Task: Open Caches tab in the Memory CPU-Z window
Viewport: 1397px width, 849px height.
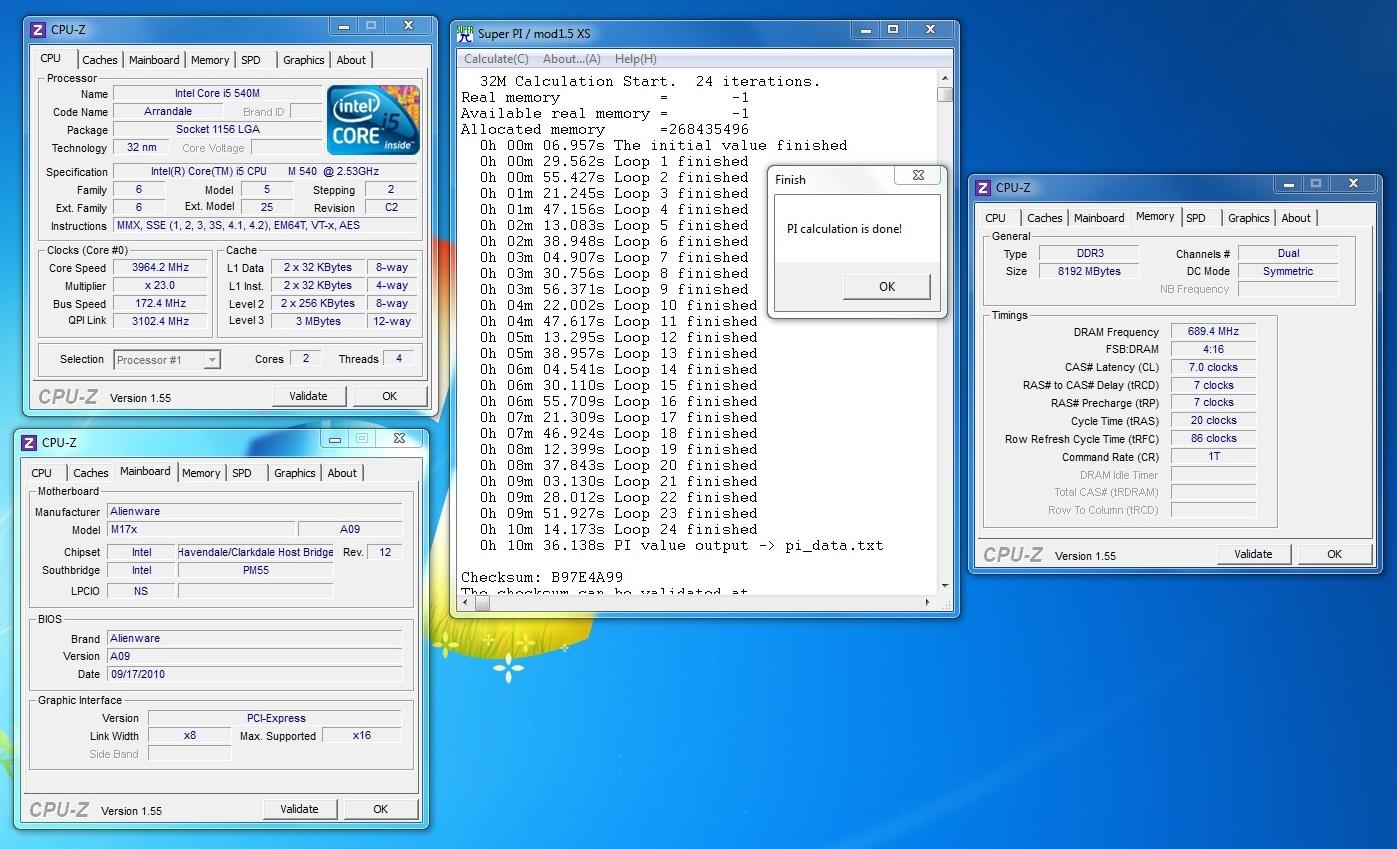Action: pos(1045,218)
